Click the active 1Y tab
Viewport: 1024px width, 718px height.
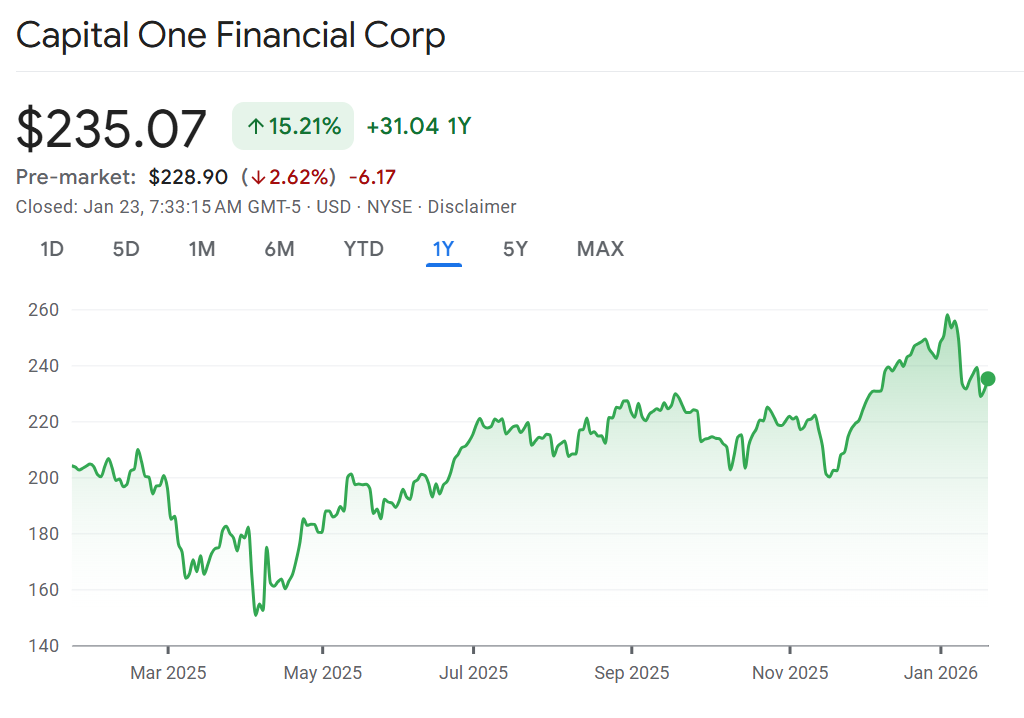(x=444, y=249)
